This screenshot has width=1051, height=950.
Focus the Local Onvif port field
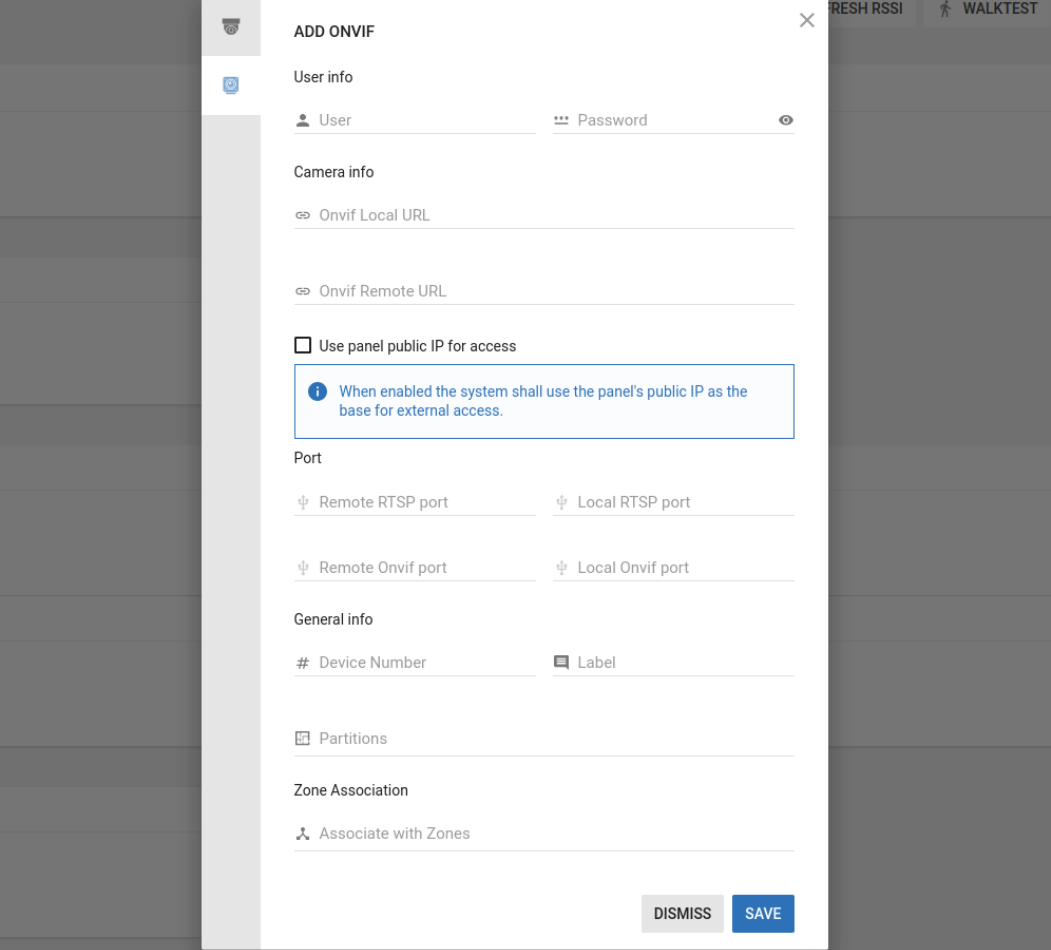(x=683, y=568)
